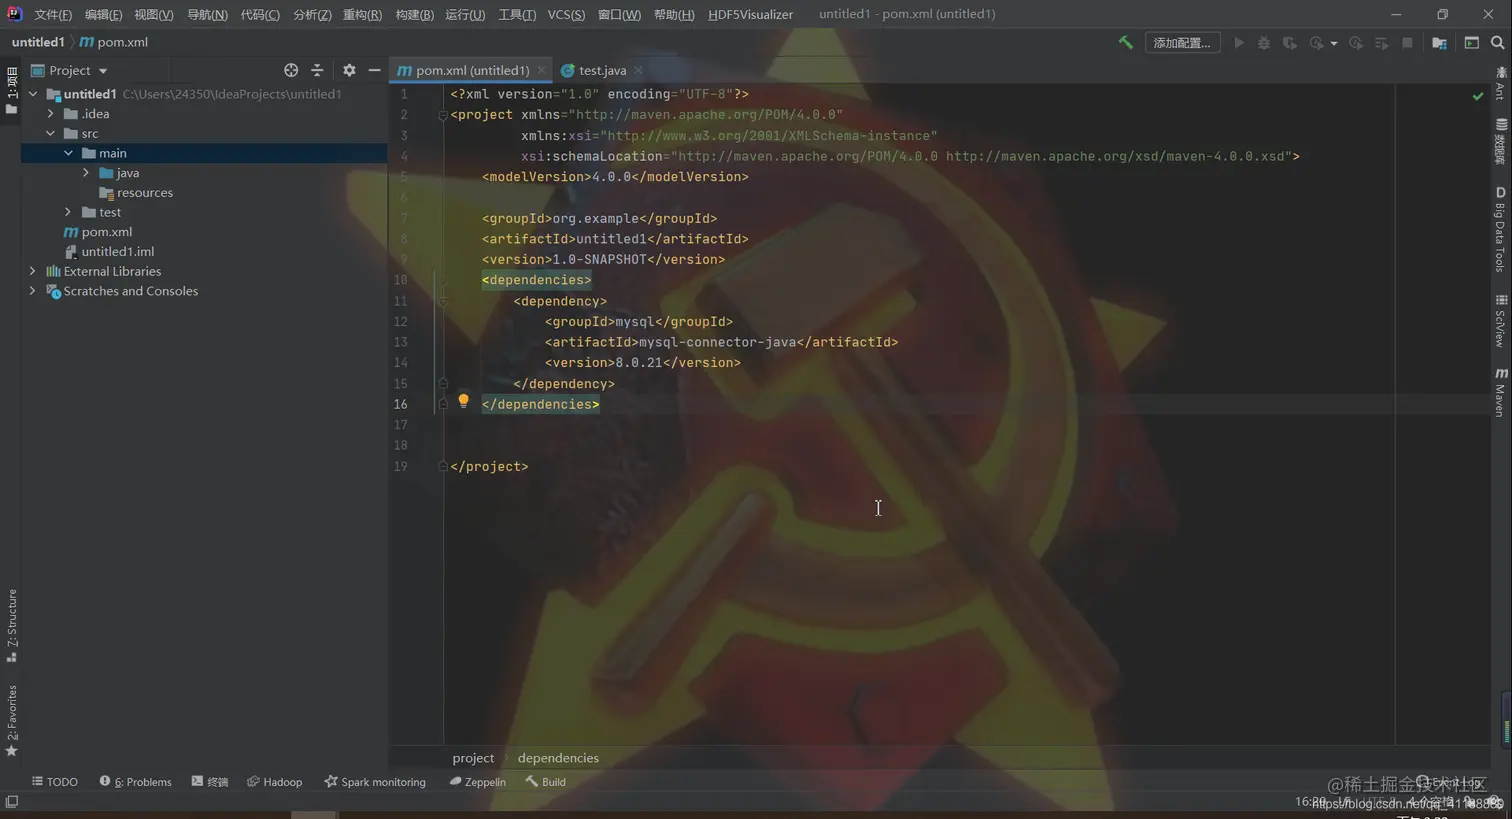1512x819 pixels.
Task: Open the Hadoop tool window
Action: [x=274, y=782]
